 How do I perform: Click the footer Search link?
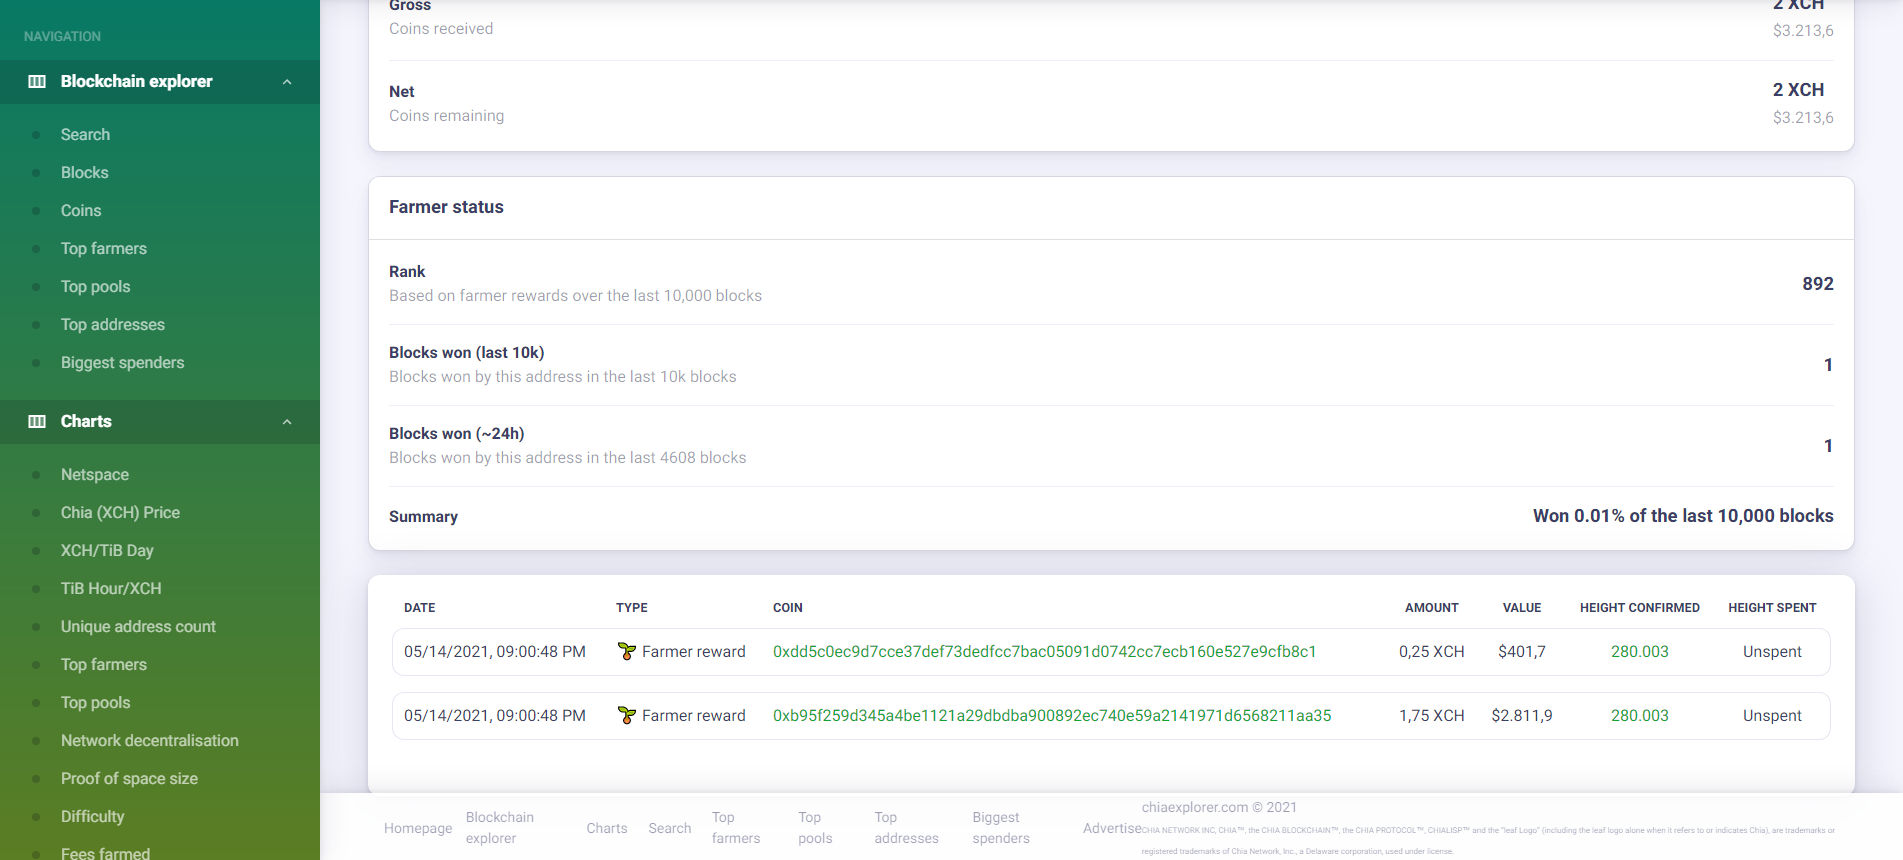pos(670,828)
